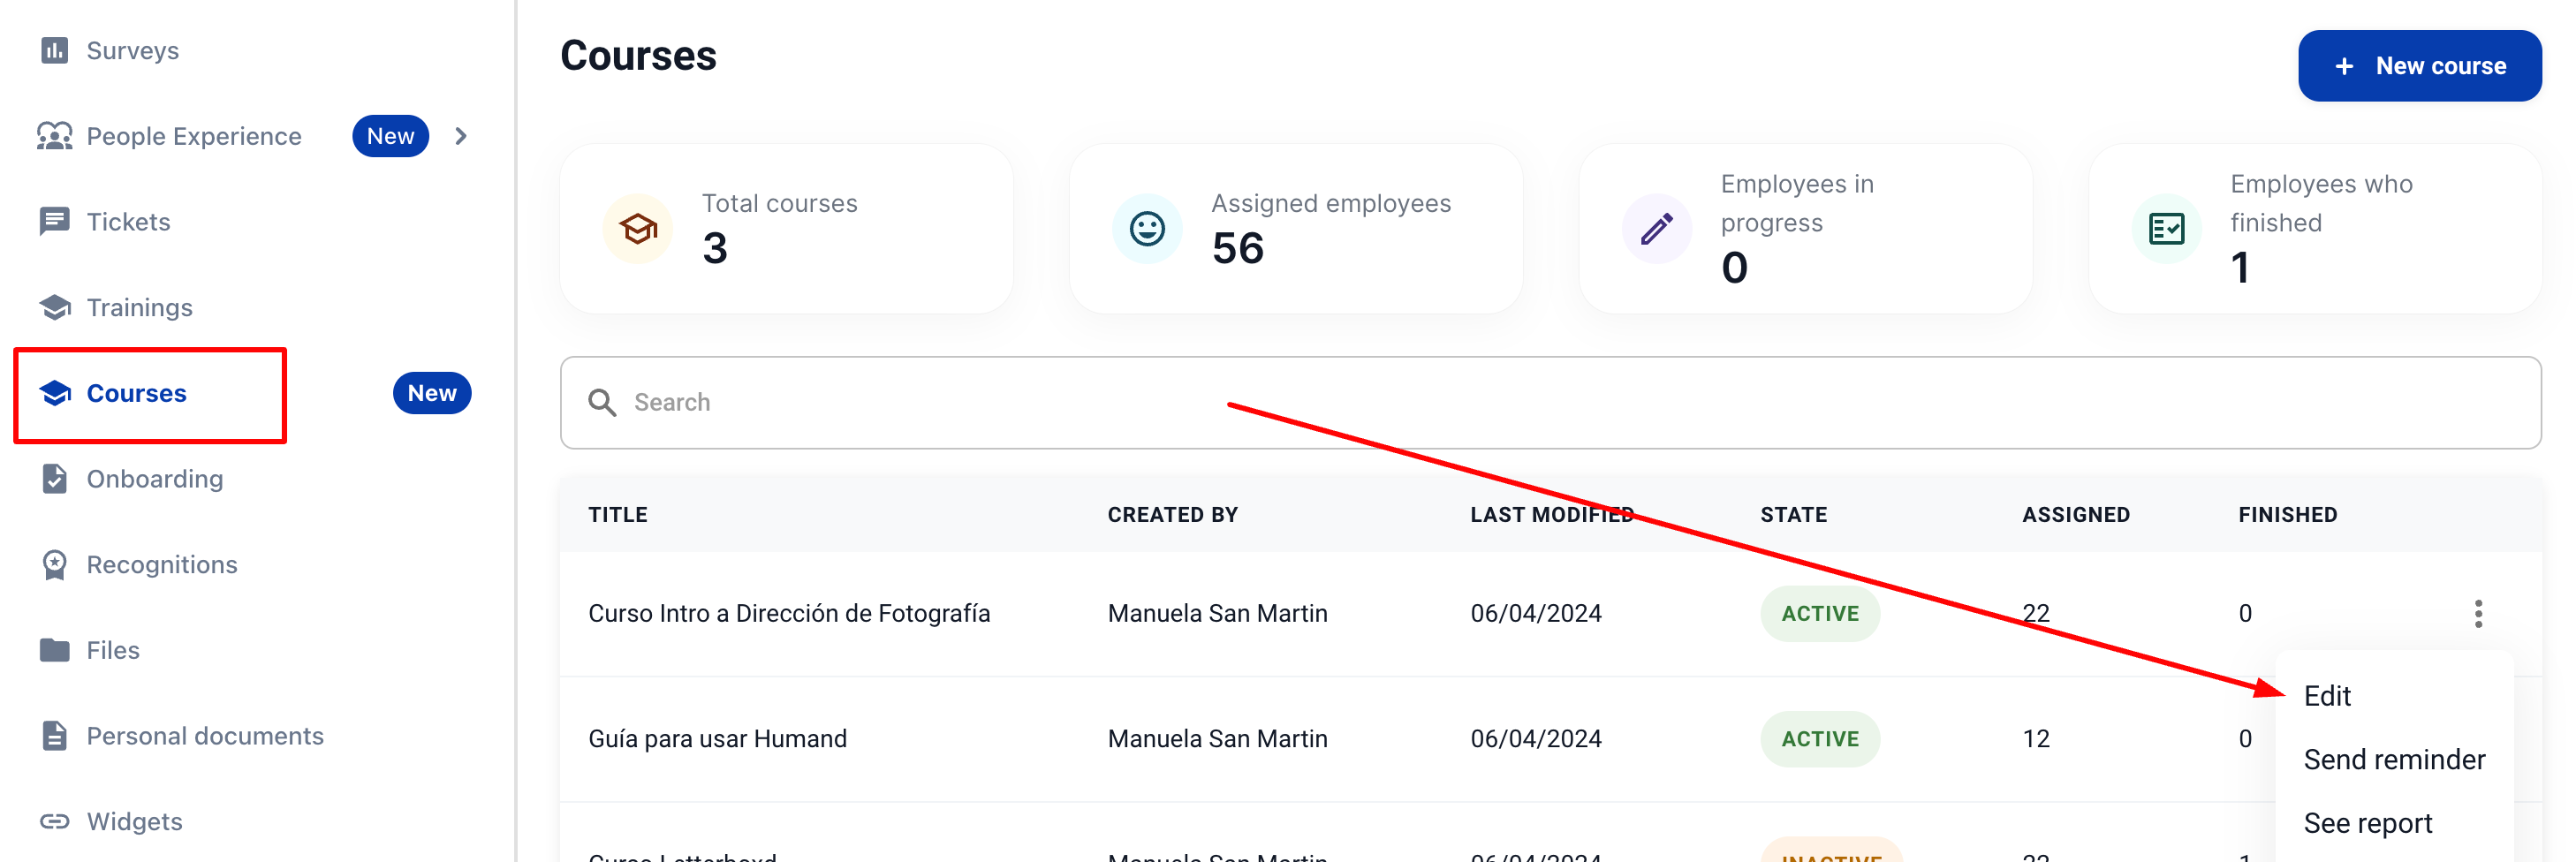2576x862 pixels.
Task: Sort by CREATED BY column header
Action: pos(1172,515)
